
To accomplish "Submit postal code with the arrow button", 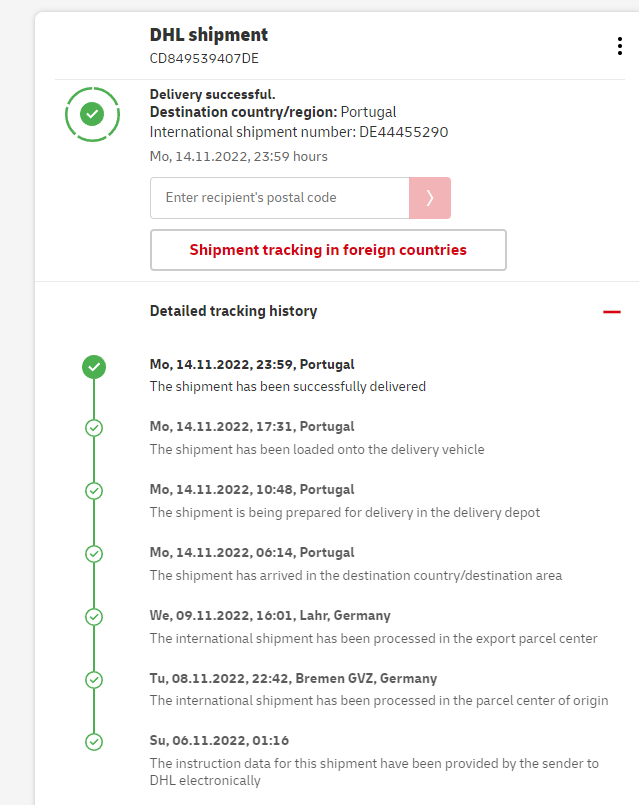I will click(430, 198).
